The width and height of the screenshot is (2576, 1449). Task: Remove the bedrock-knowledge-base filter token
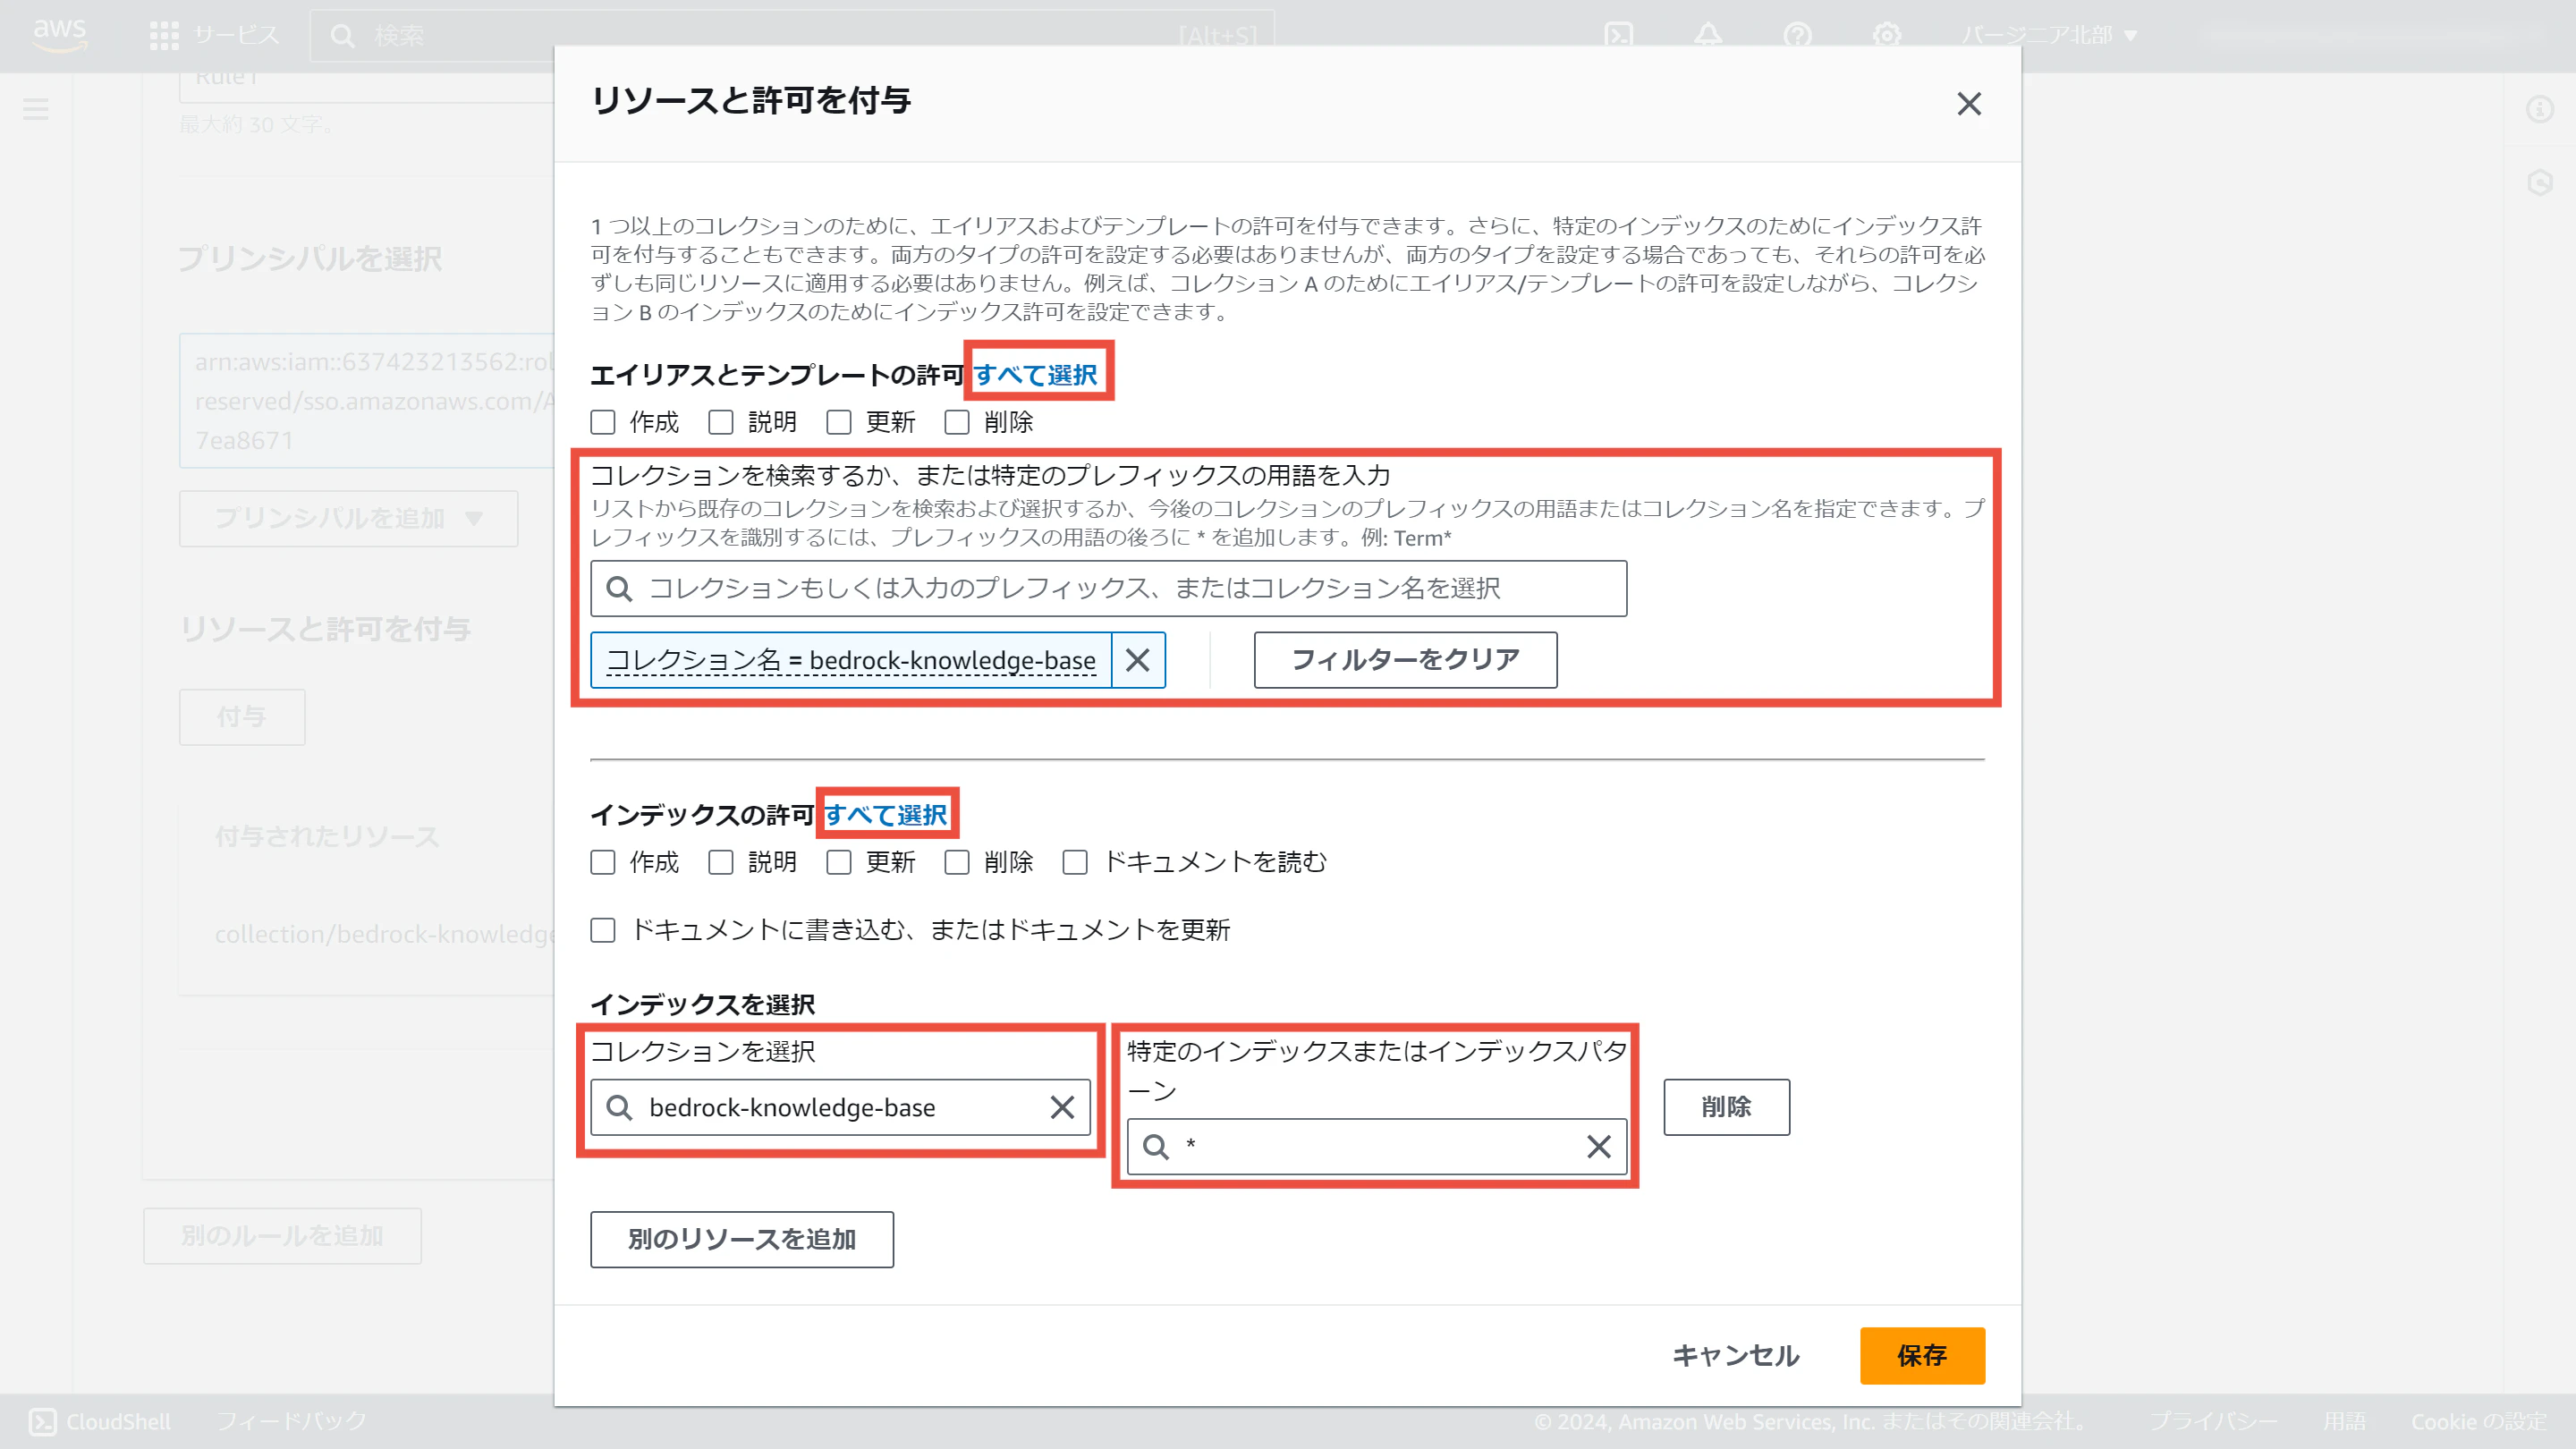[1138, 660]
